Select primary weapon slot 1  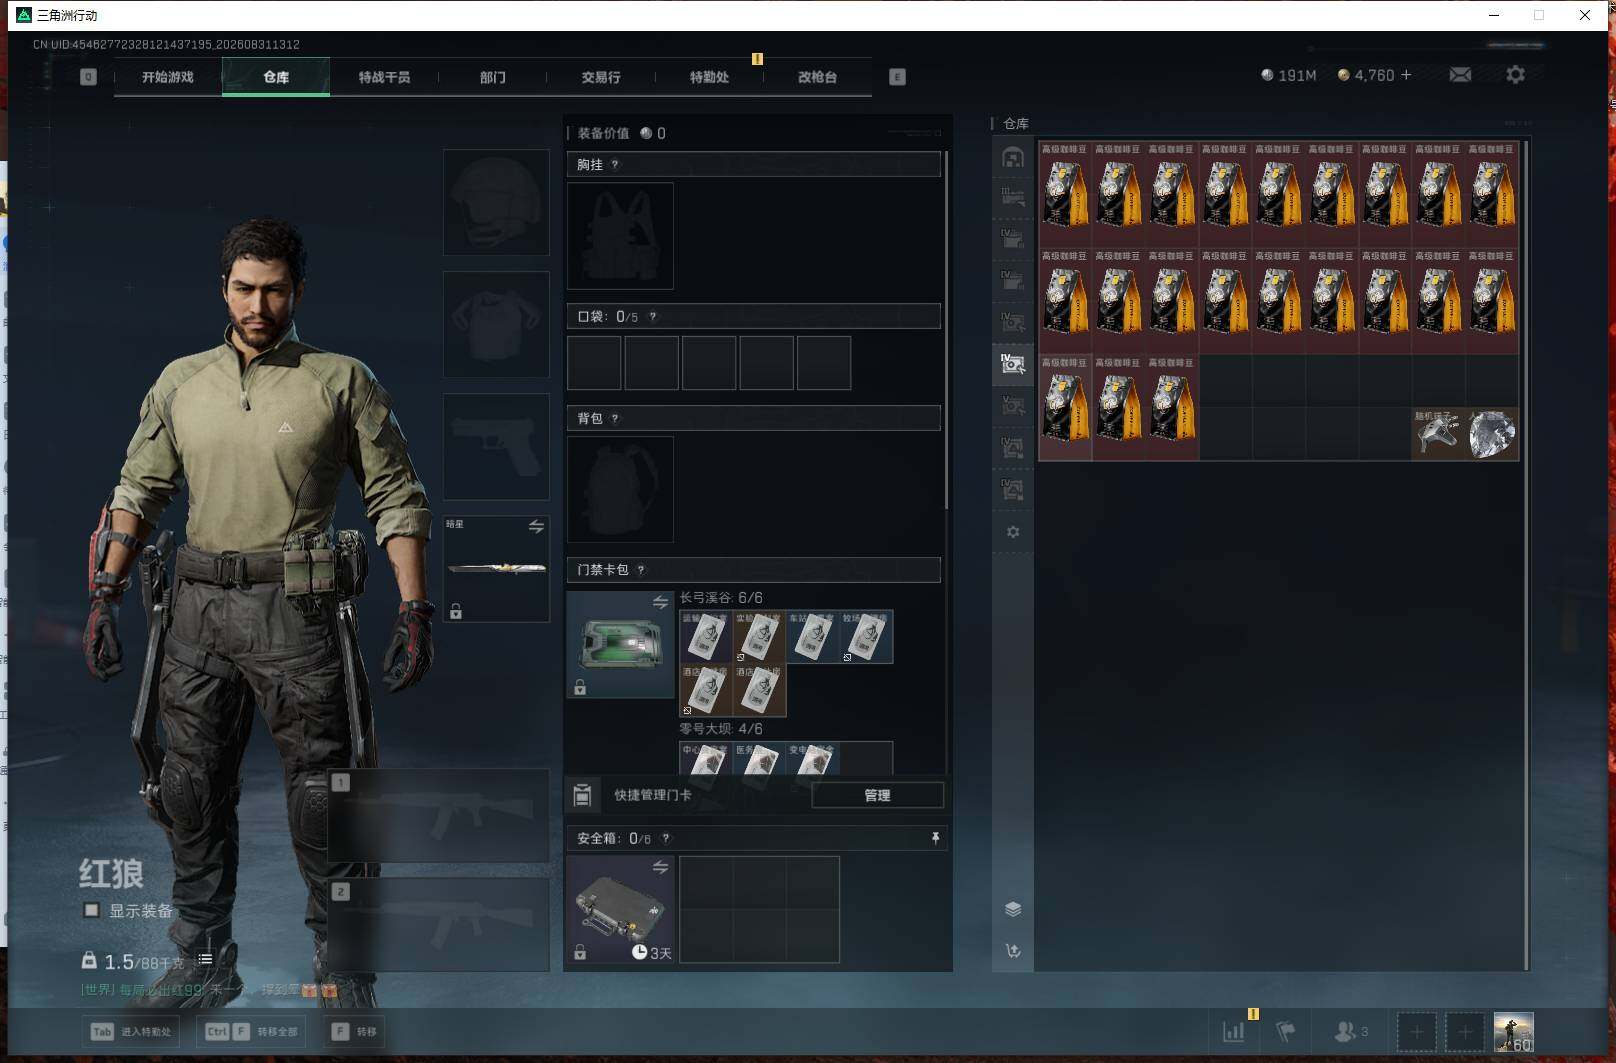pyautogui.click(x=439, y=815)
